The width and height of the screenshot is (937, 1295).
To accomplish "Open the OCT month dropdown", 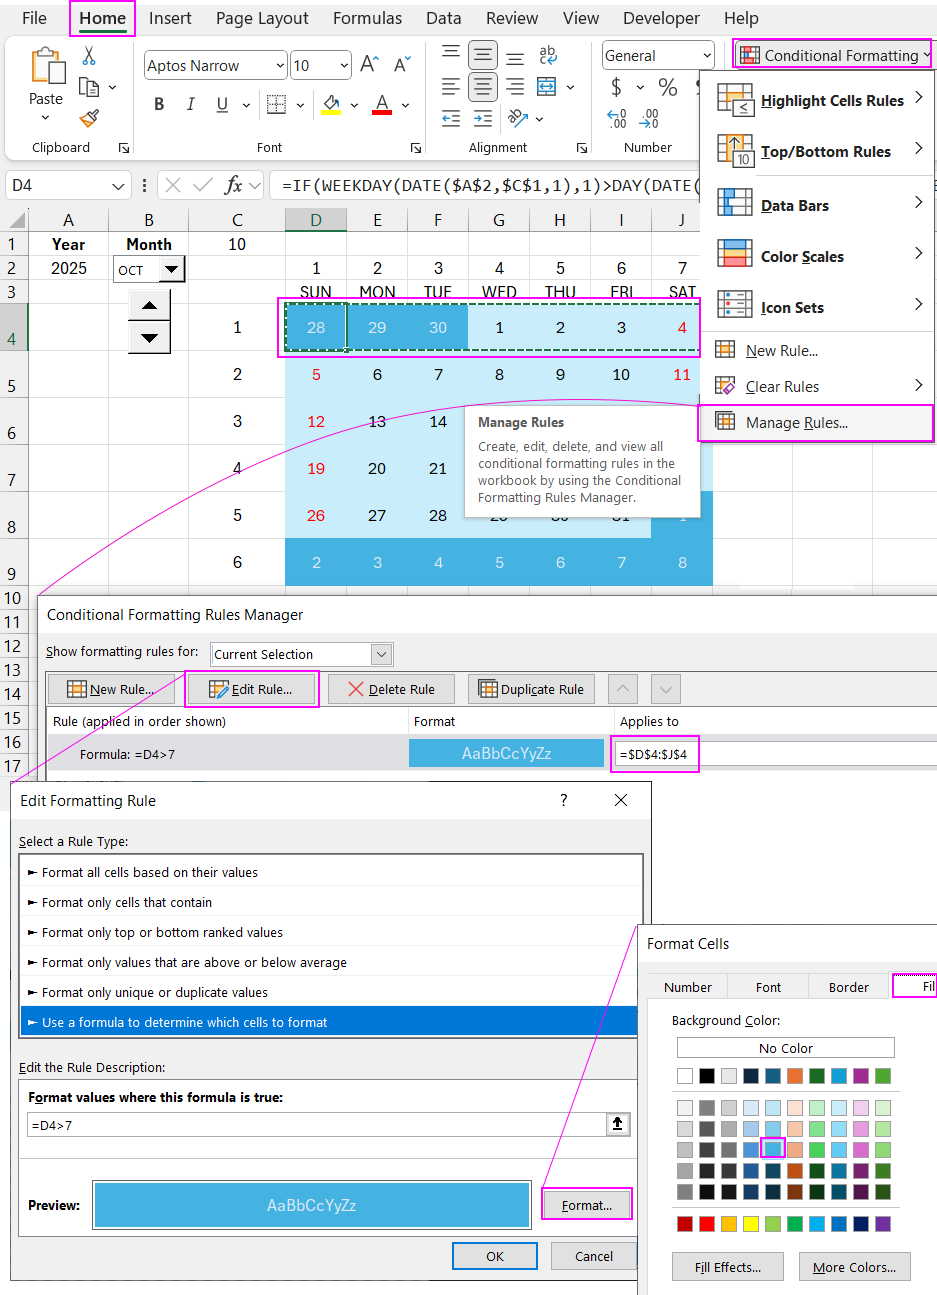I will 170,269.
